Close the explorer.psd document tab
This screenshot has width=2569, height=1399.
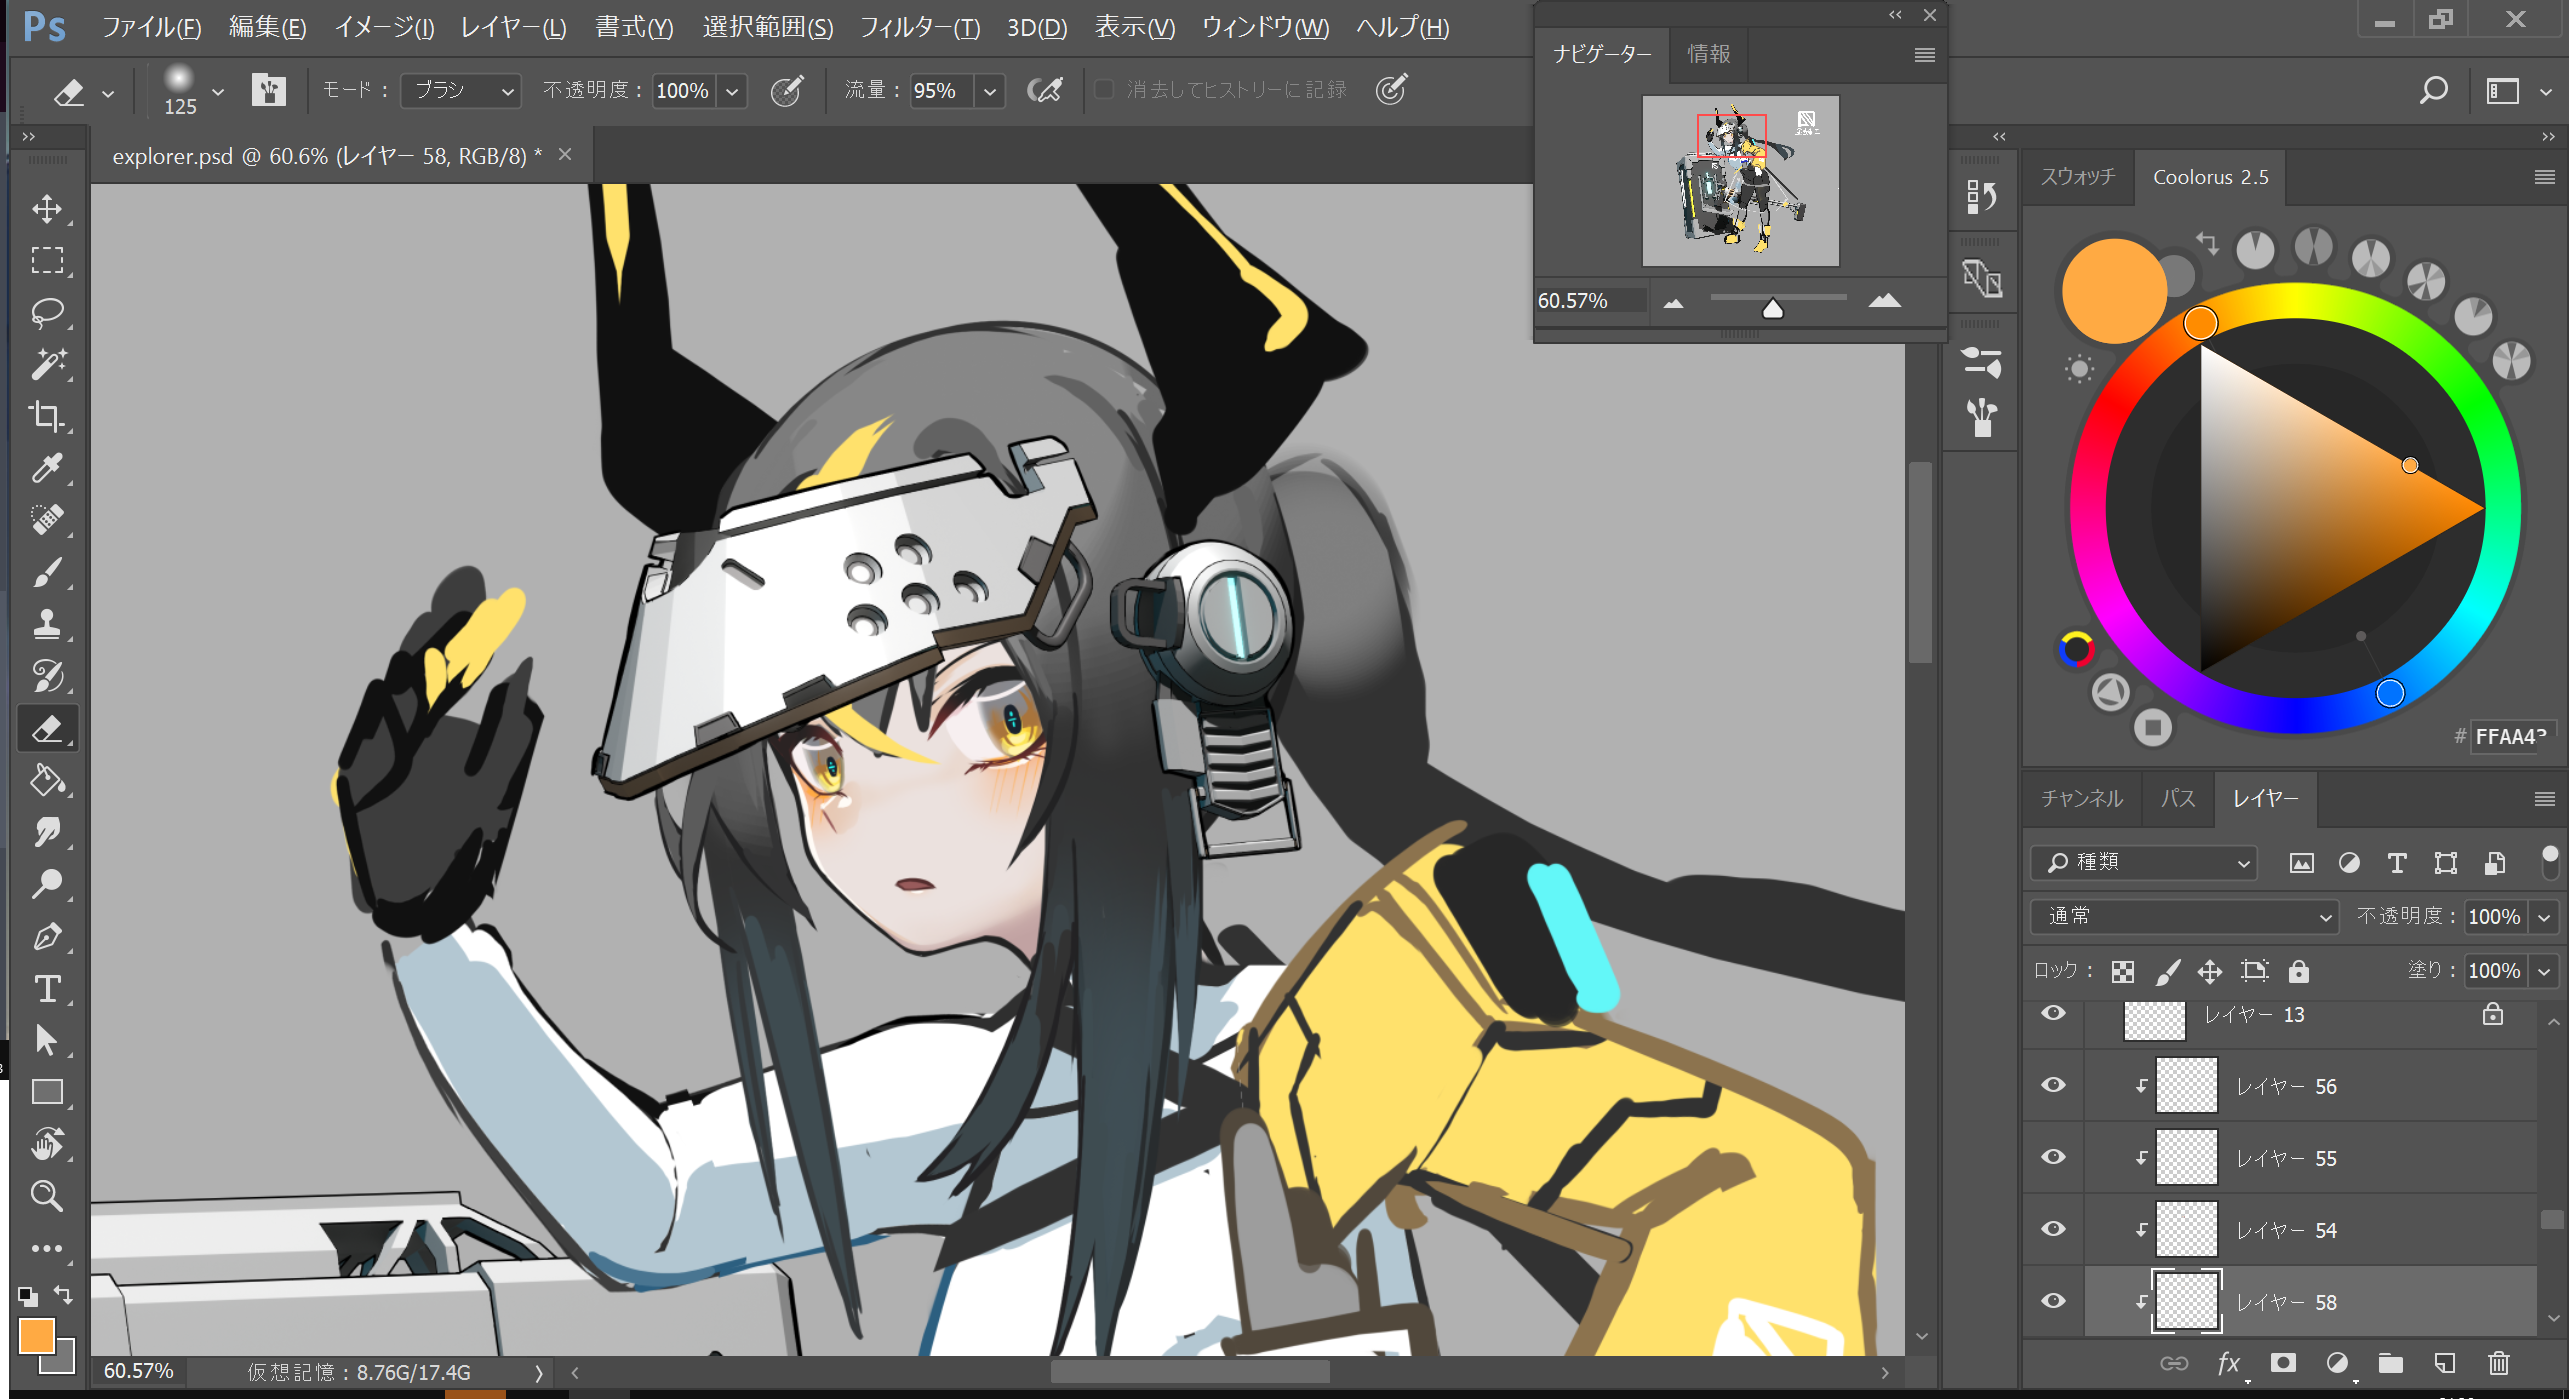pos(565,154)
